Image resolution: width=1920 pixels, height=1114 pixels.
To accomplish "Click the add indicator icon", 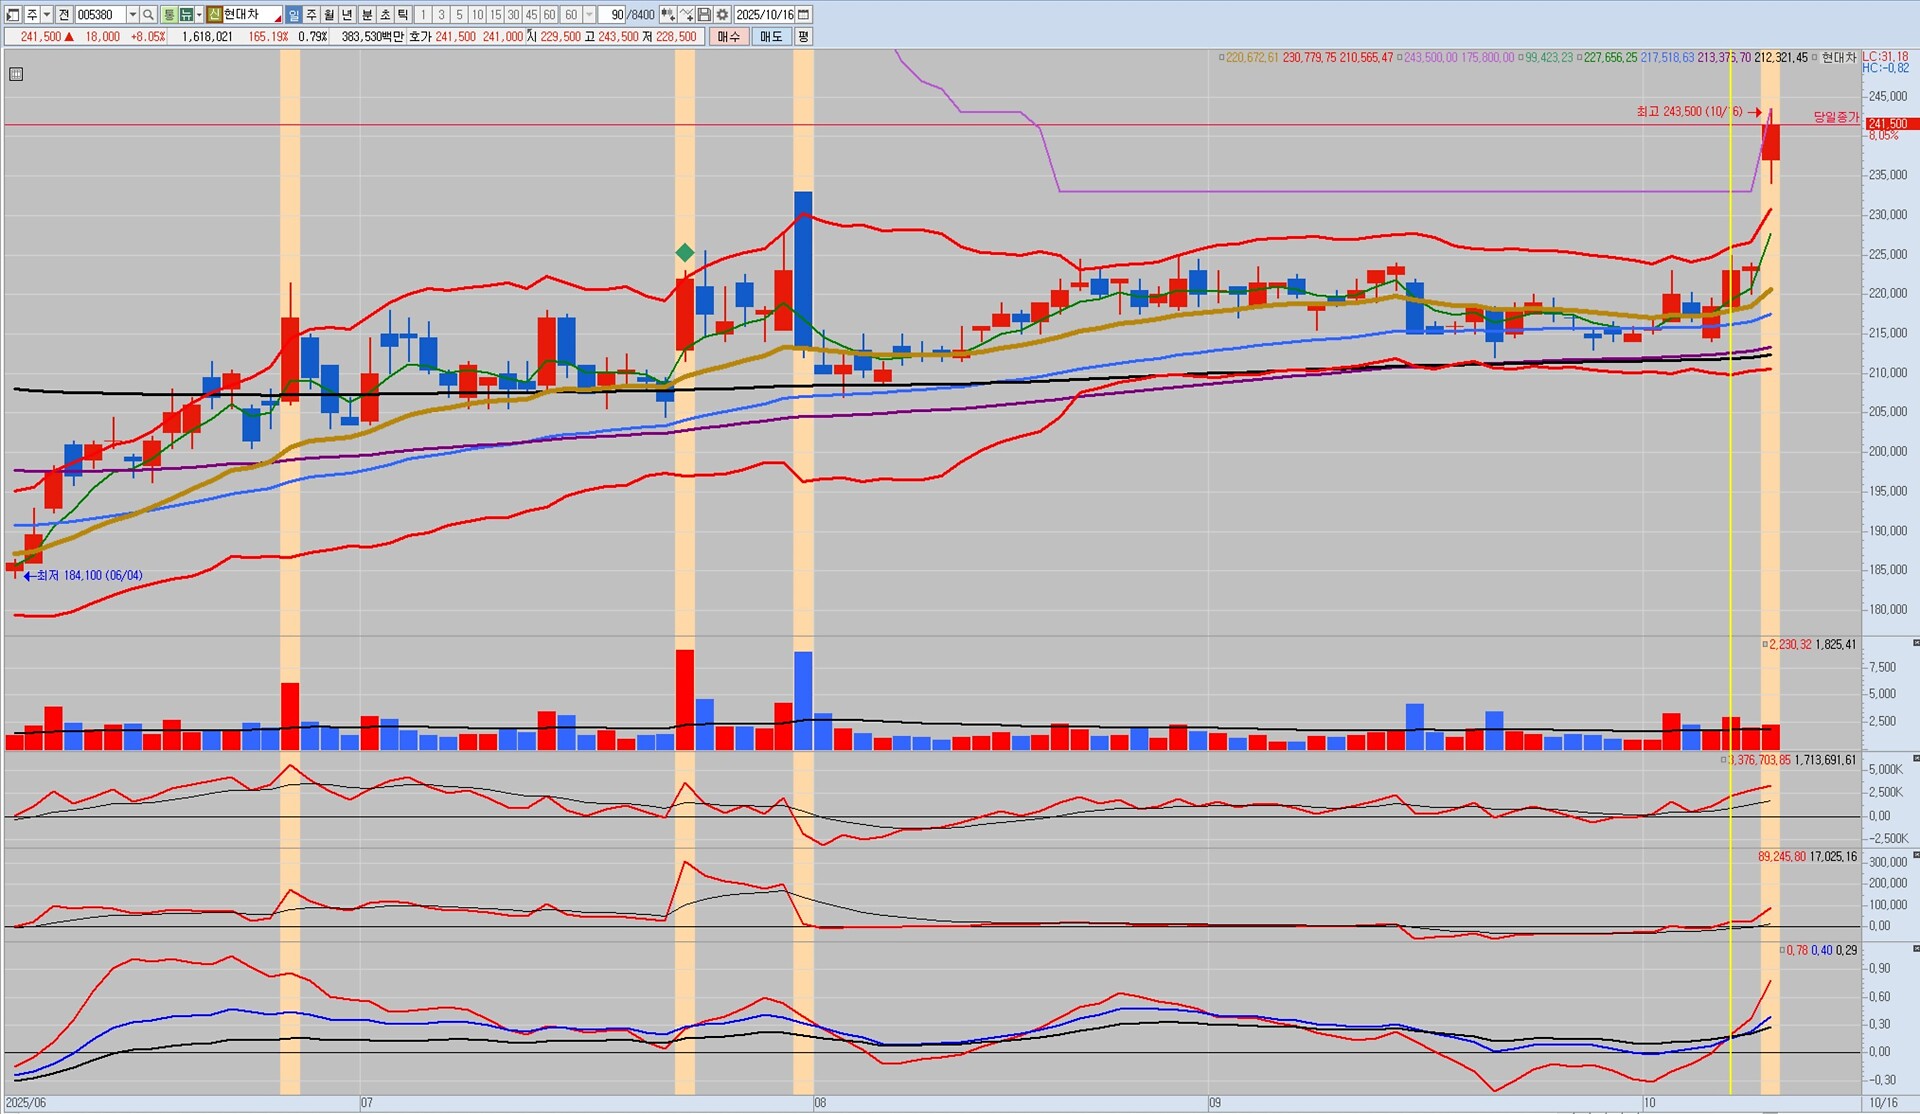I will (x=667, y=15).
